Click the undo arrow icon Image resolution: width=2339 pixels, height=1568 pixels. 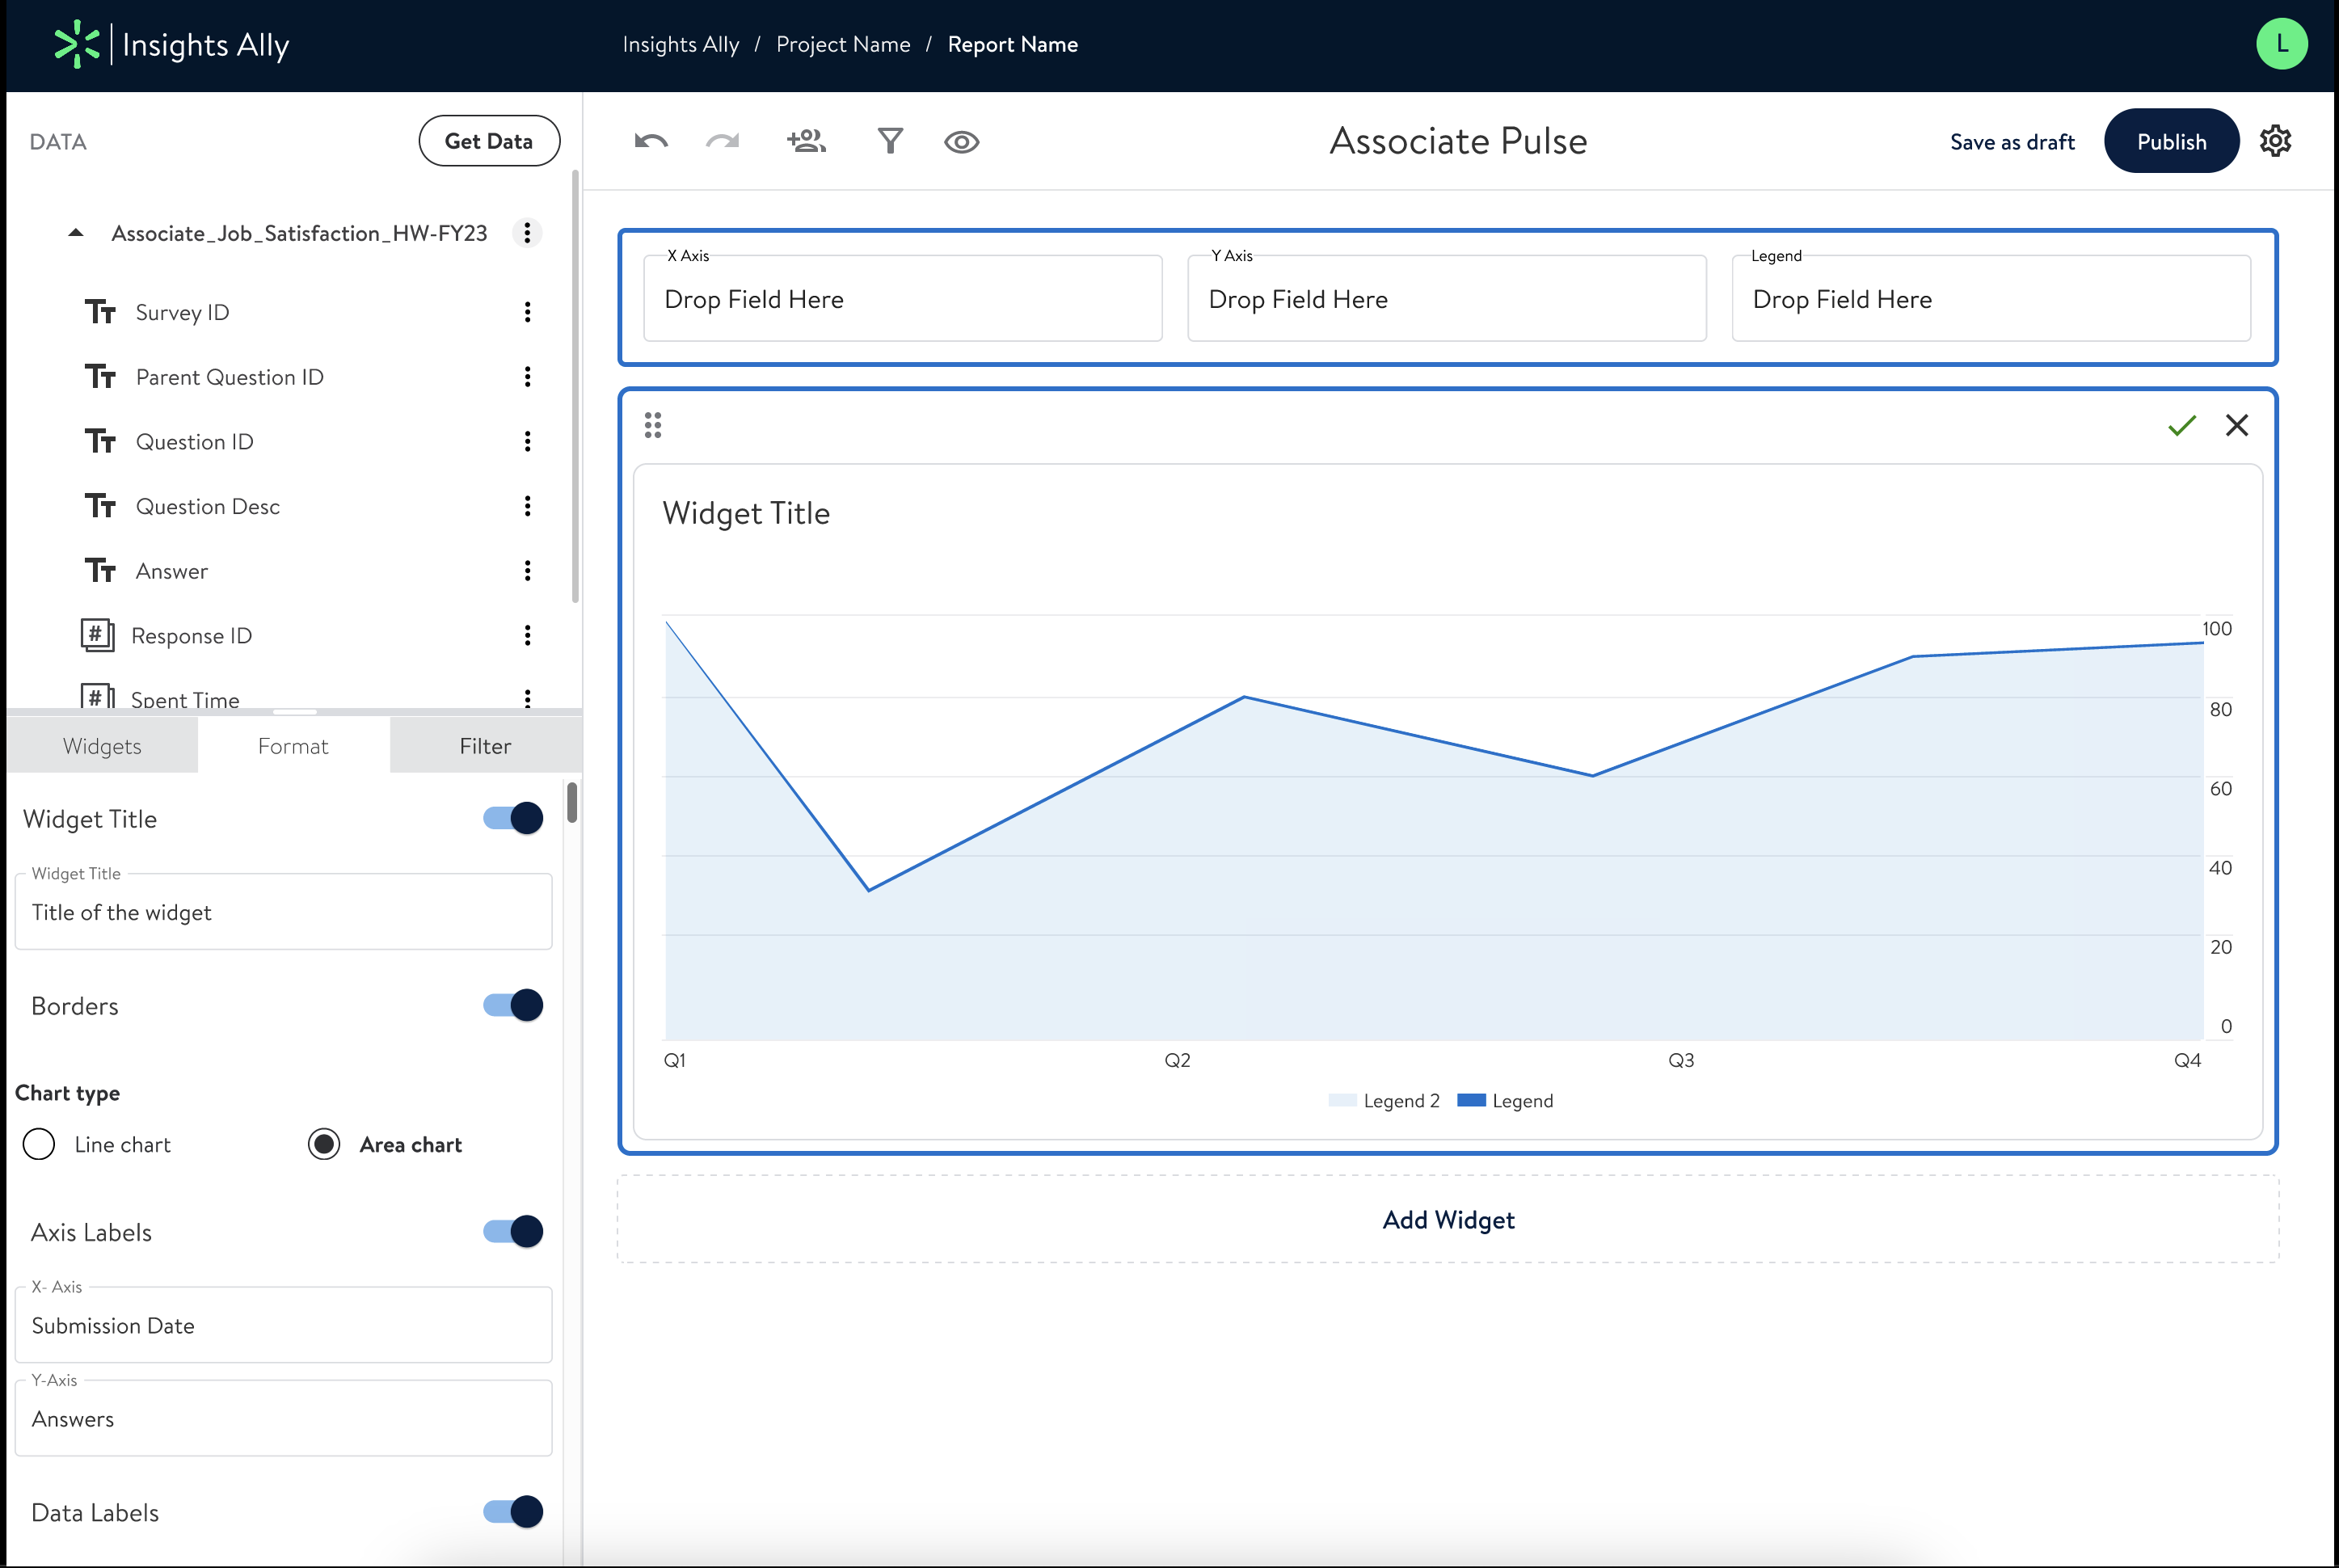tap(651, 141)
